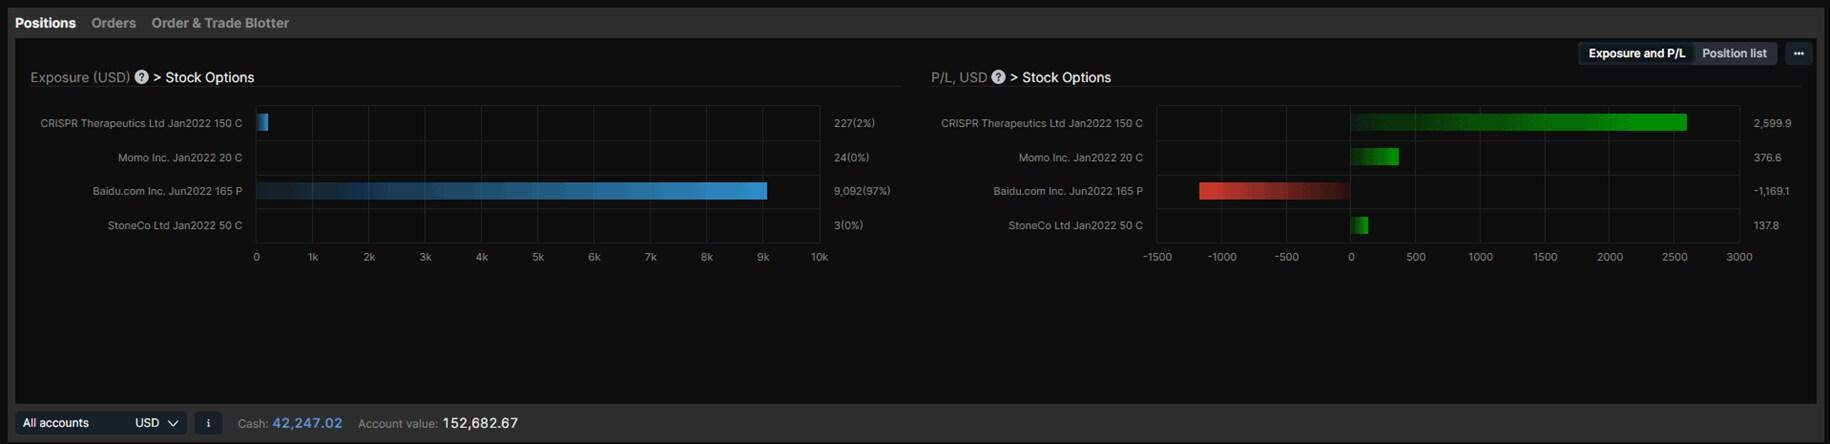Click the red Baidu.com P/L loss bar
The image size is (1830, 444).
(x=1274, y=191)
